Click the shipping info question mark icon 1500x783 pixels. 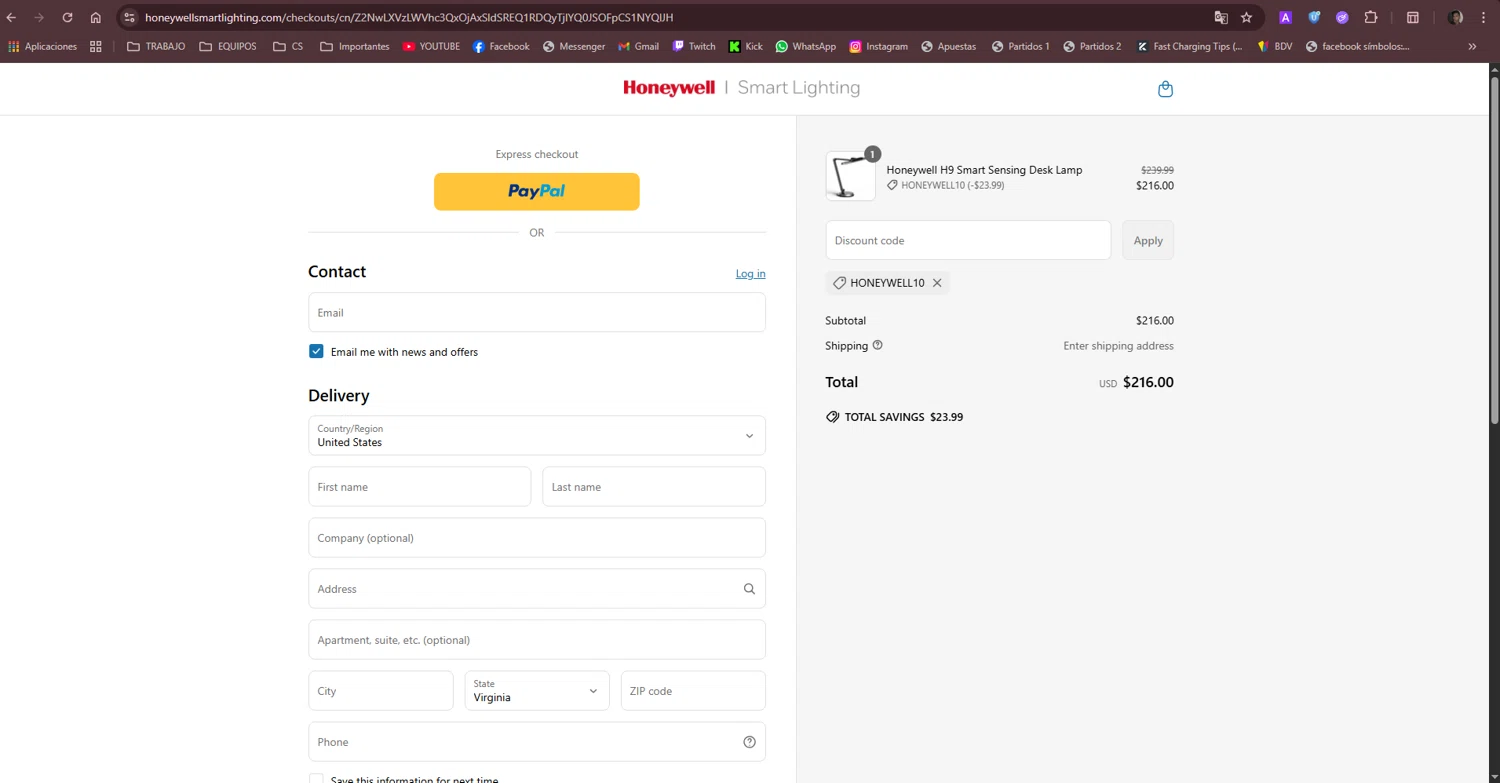point(878,345)
